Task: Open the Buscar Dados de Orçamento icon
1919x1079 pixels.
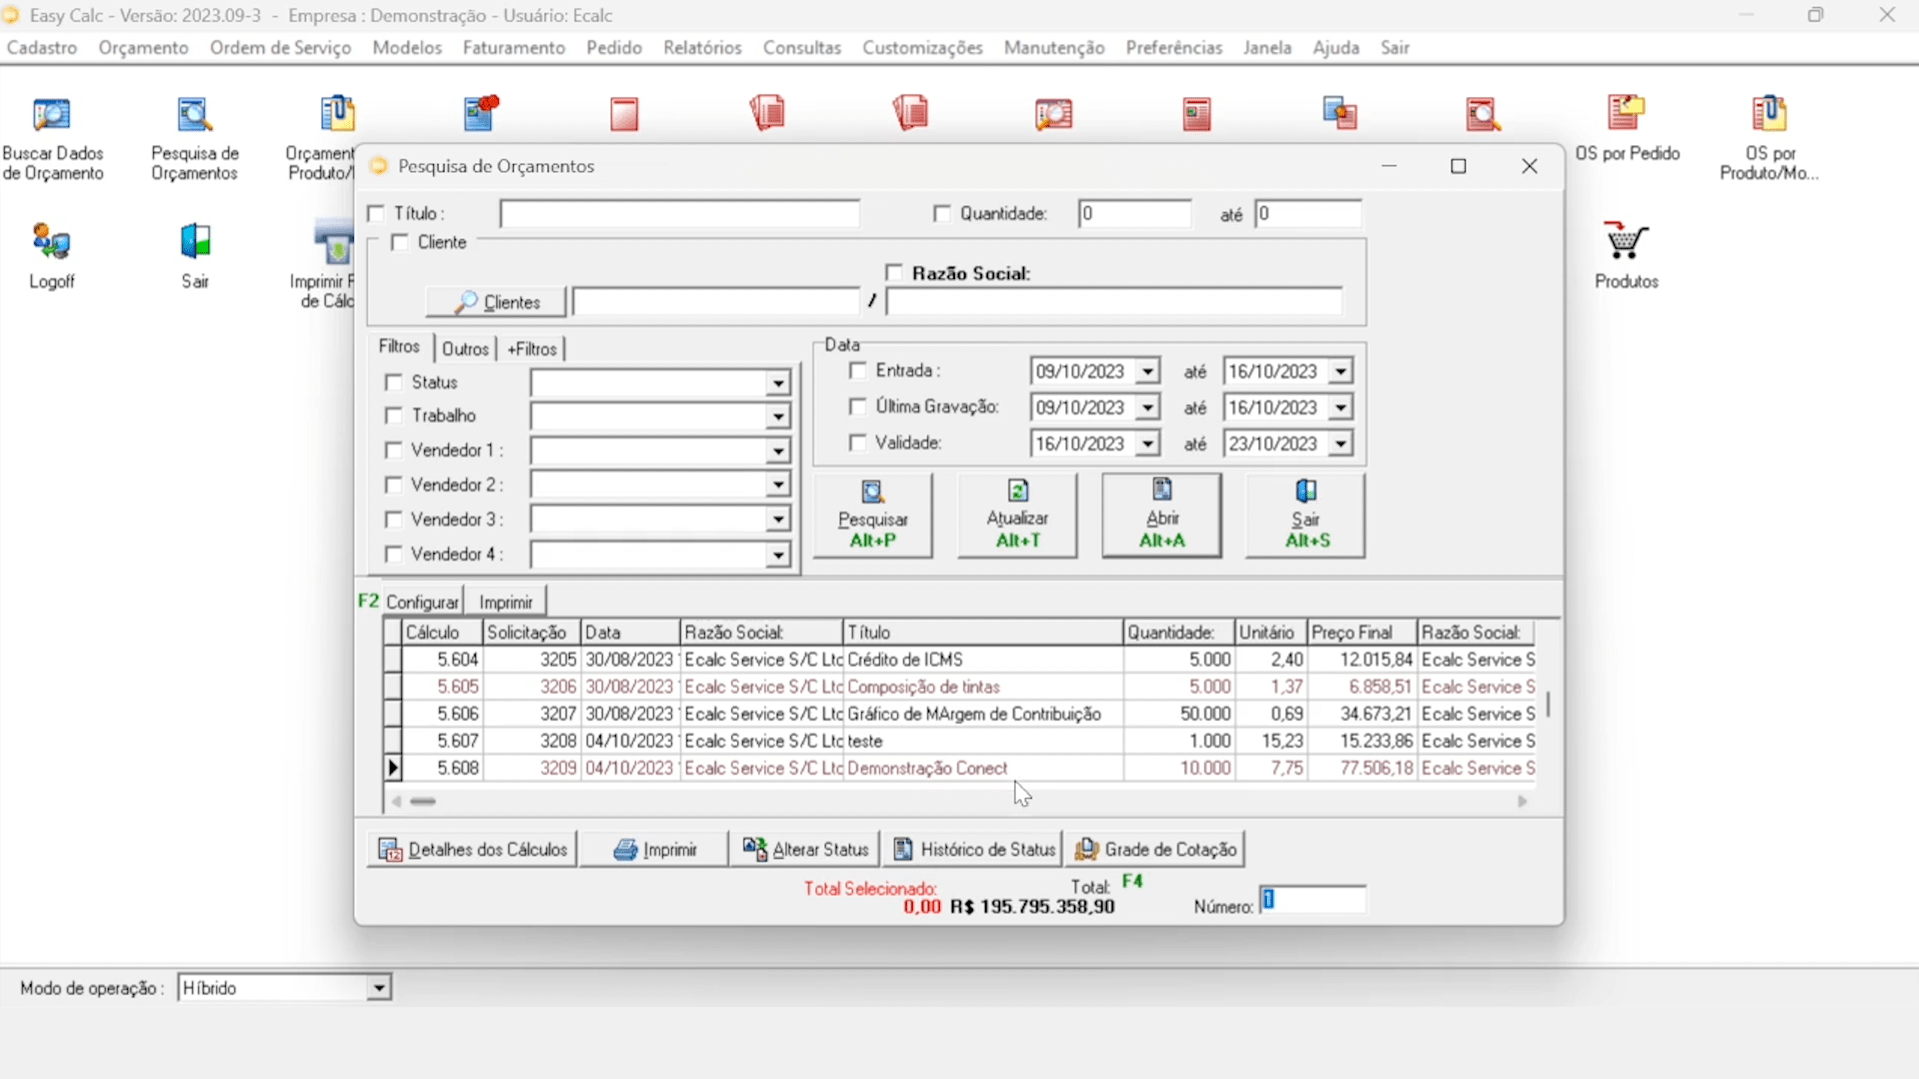Action: tap(52, 116)
